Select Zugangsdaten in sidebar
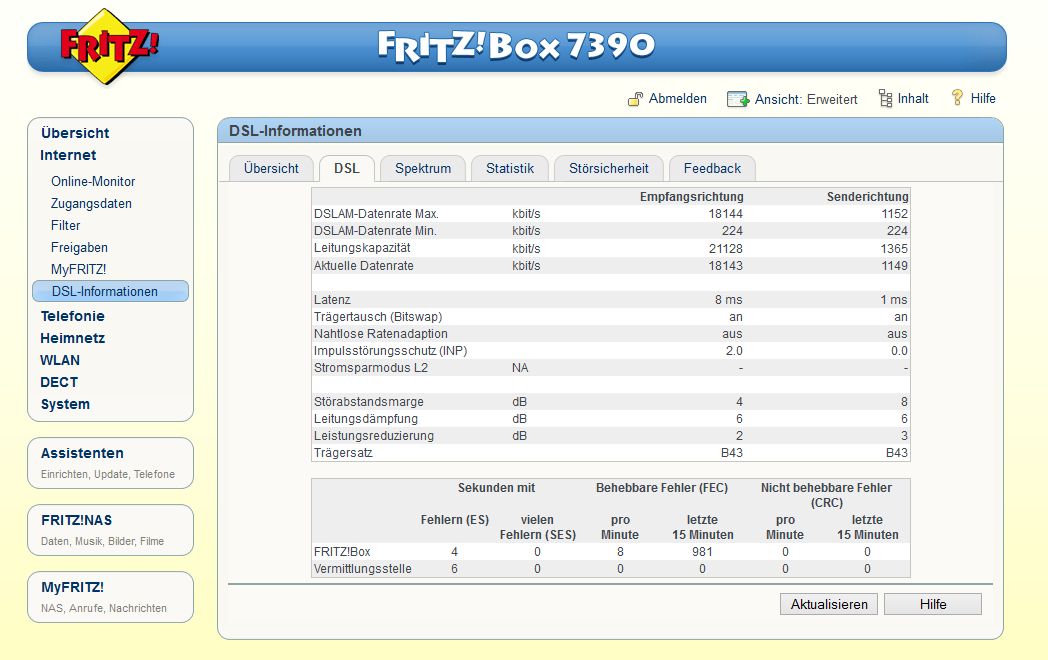The image size is (1048, 660). [91, 203]
